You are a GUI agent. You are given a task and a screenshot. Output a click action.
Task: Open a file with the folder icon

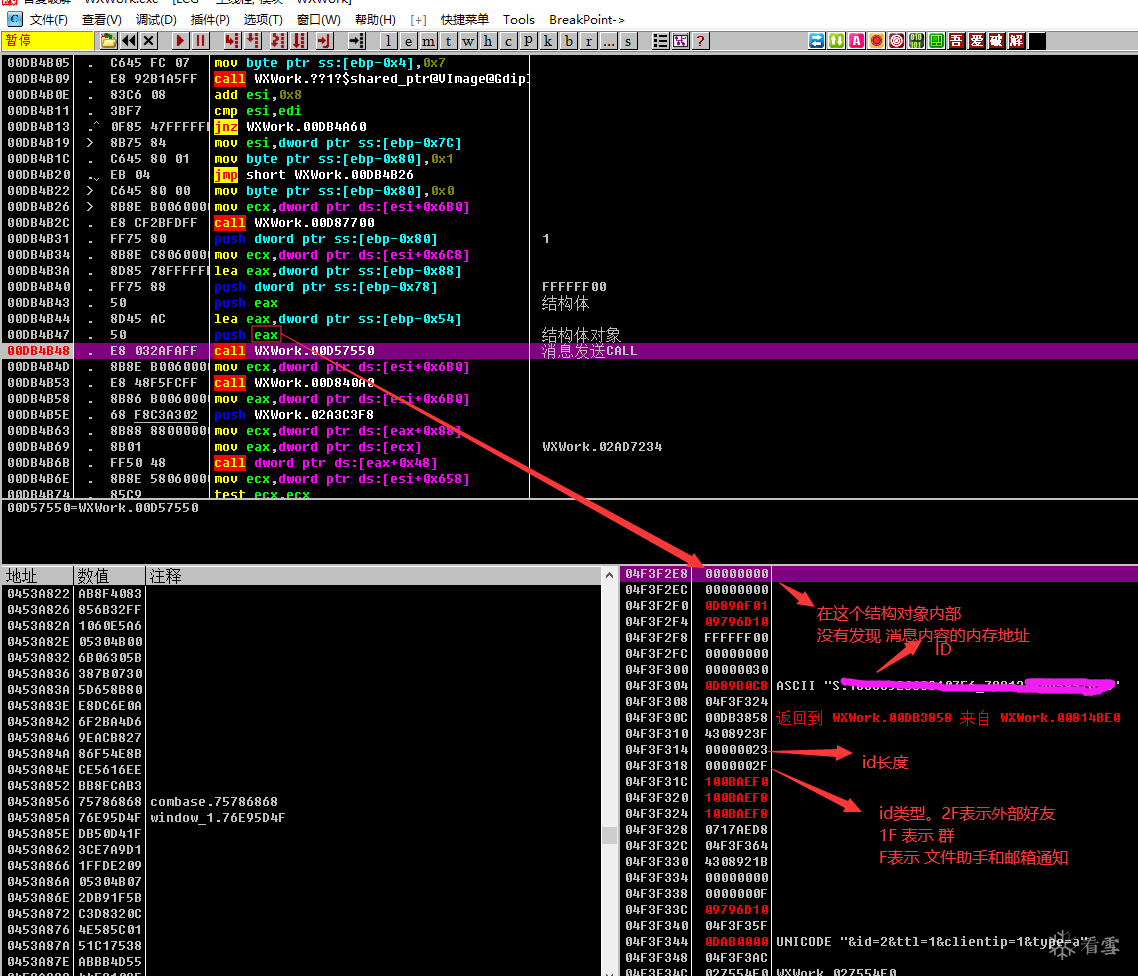click(x=108, y=41)
